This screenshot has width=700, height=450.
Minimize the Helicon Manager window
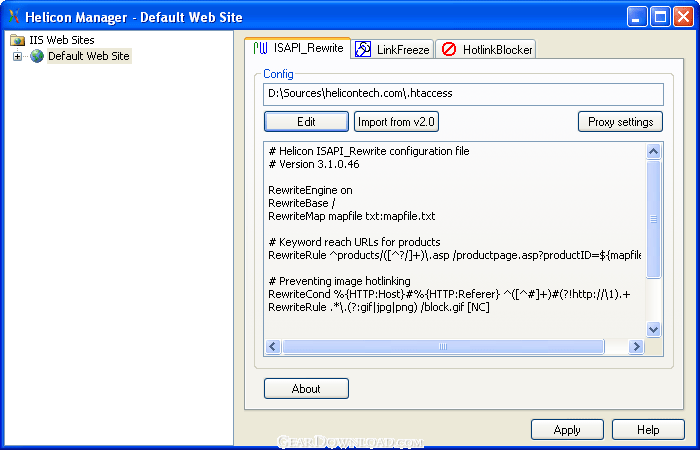[637, 17]
